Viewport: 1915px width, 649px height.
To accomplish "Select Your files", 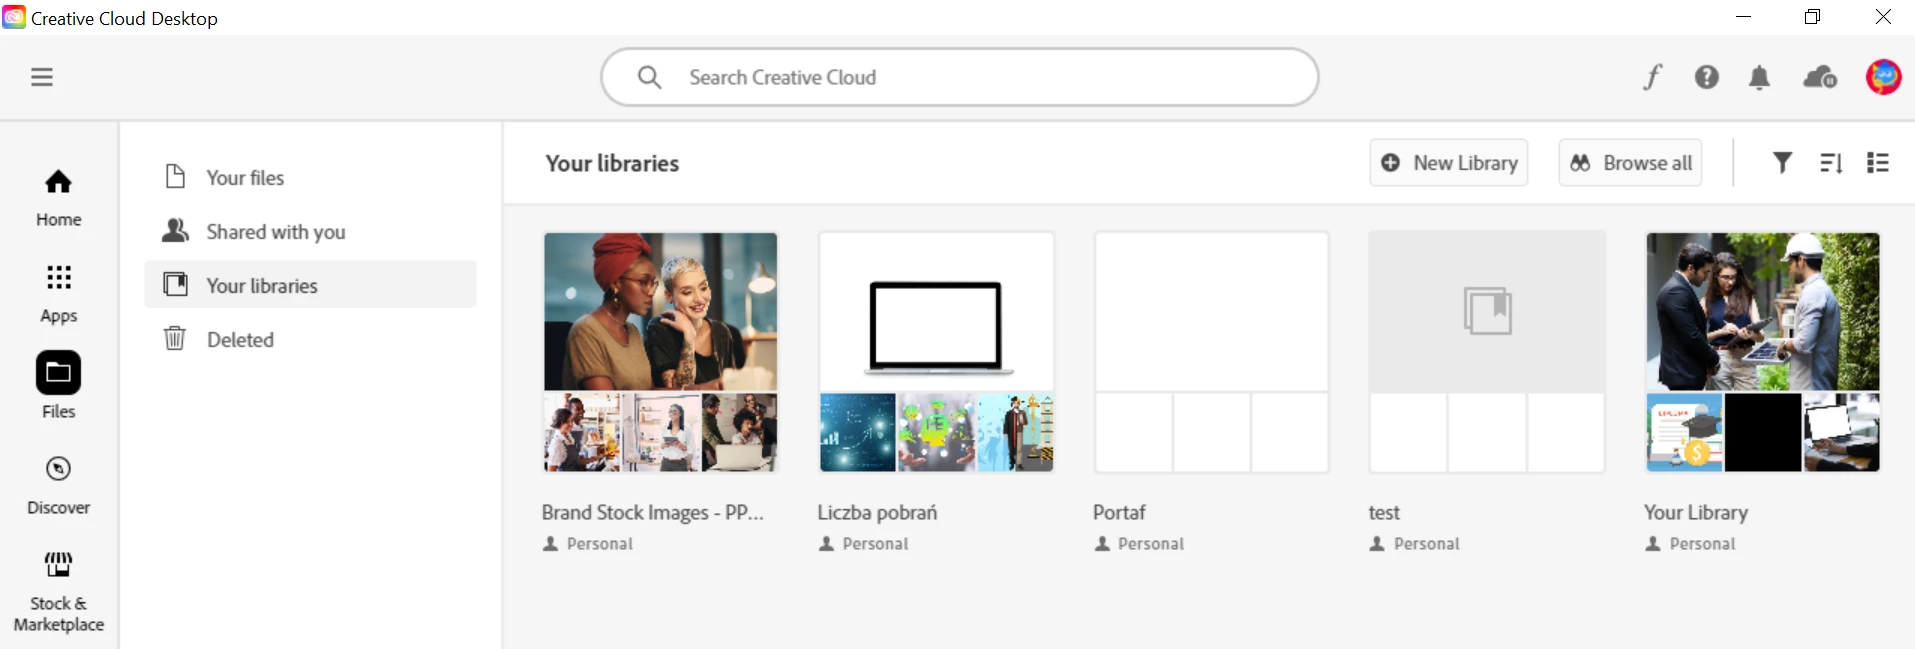I will tap(310, 177).
